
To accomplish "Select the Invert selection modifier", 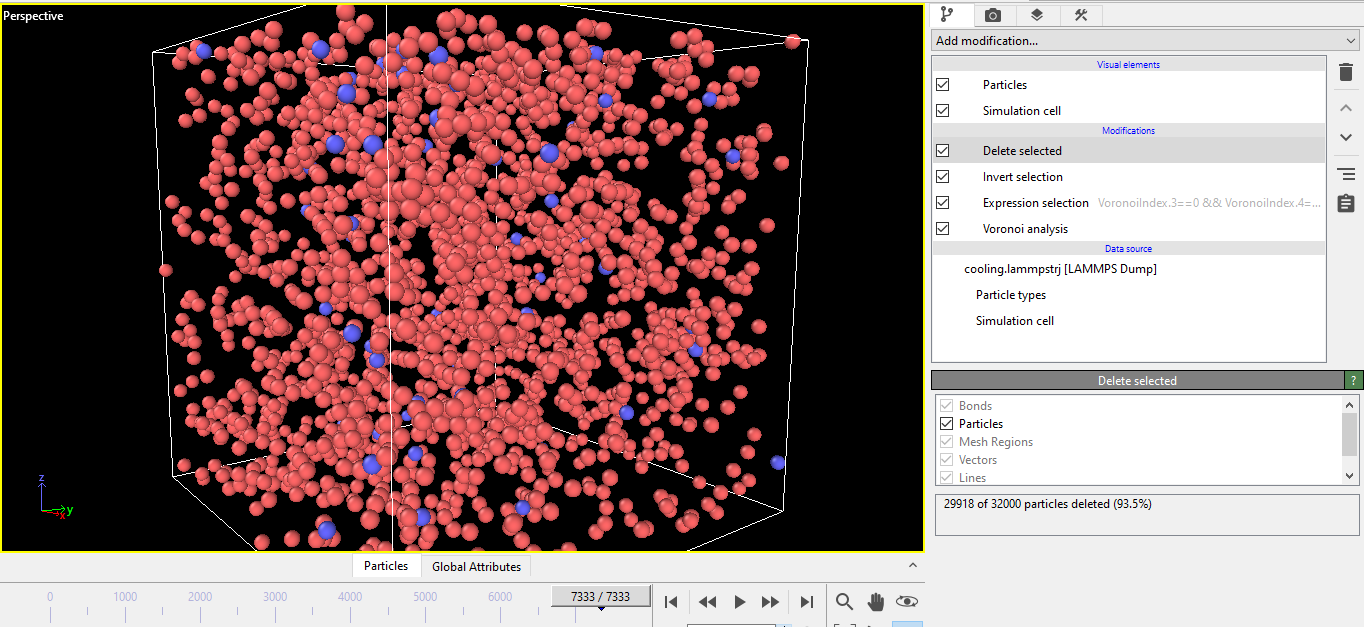I will (x=1022, y=177).
